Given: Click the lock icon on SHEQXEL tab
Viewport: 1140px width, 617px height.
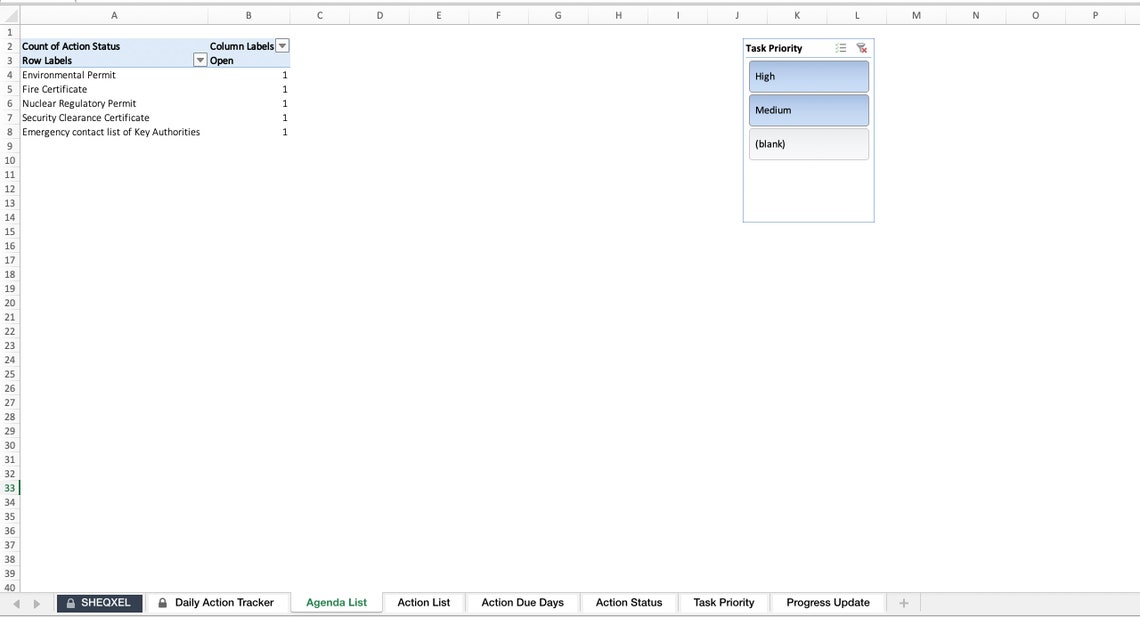Looking at the screenshot, I should (x=70, y=602).
